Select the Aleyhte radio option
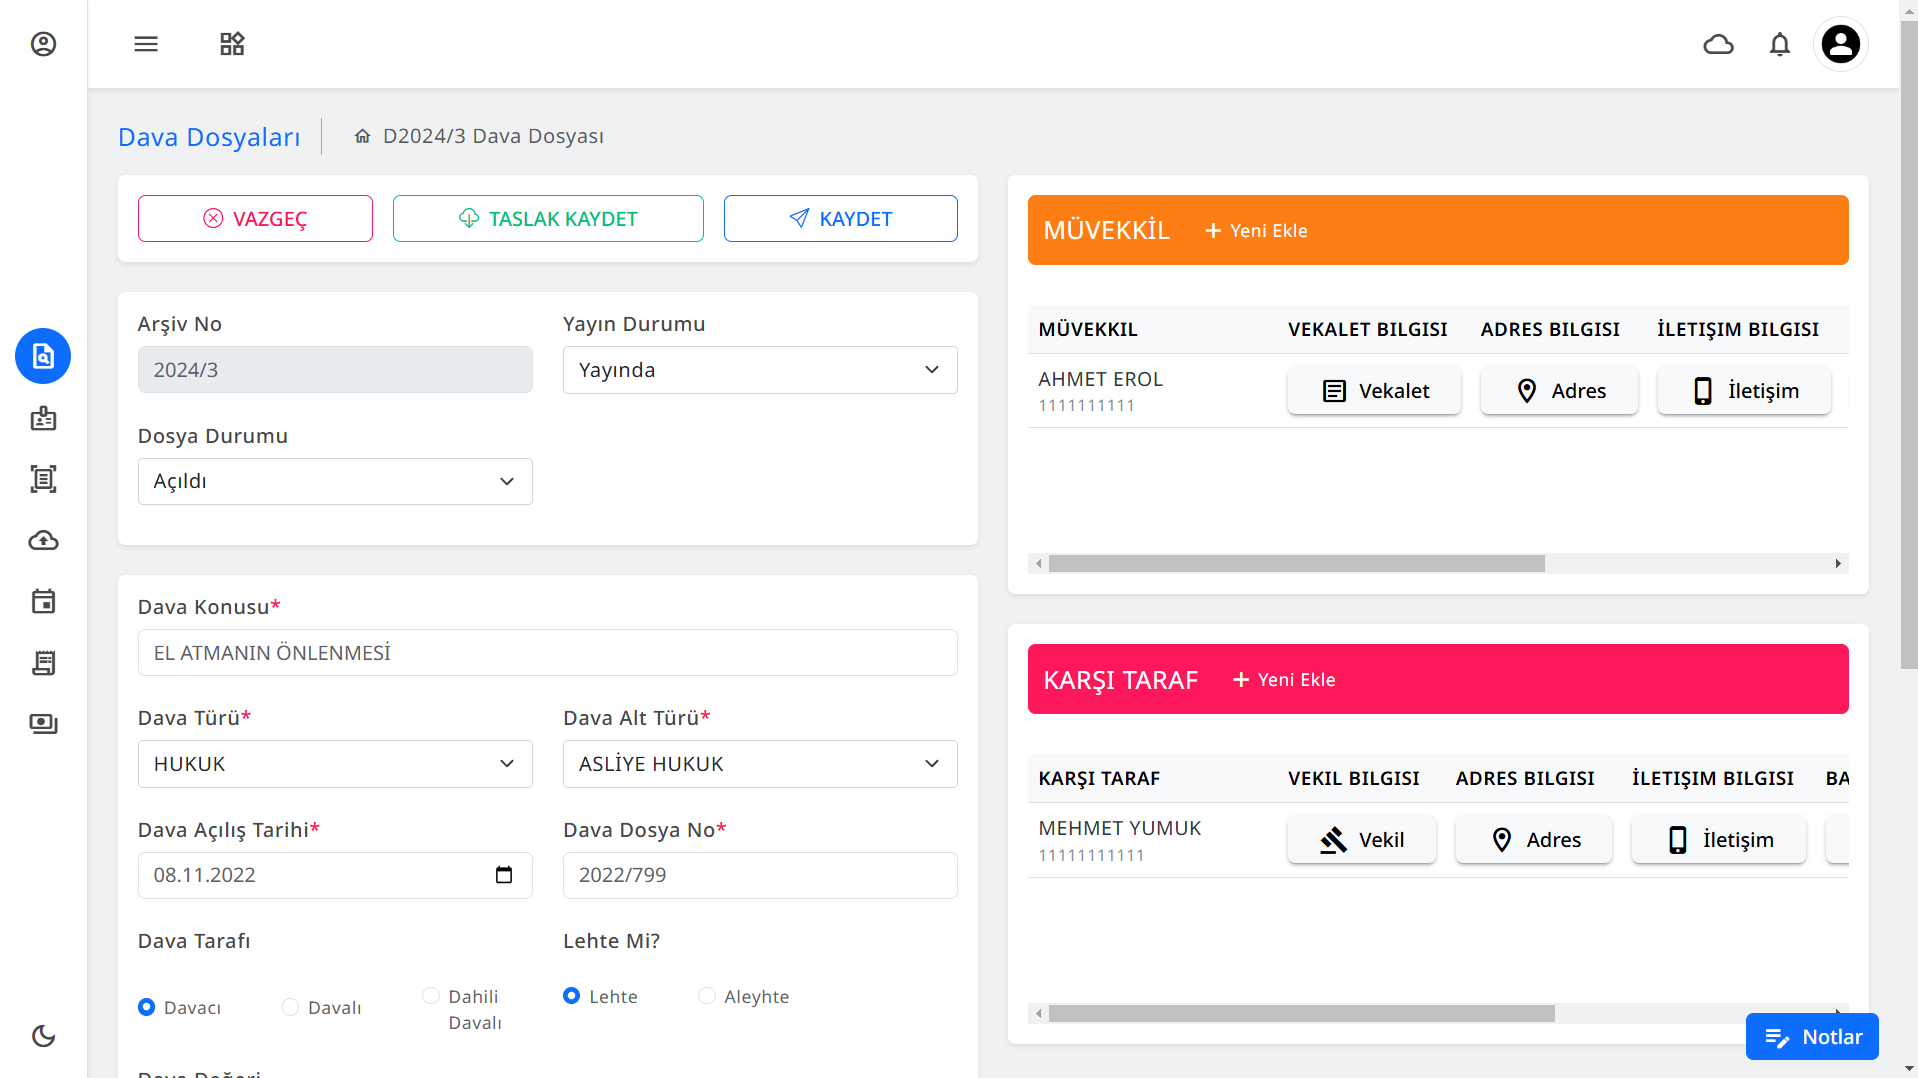 pyautogui.click(x=707, y=996)
